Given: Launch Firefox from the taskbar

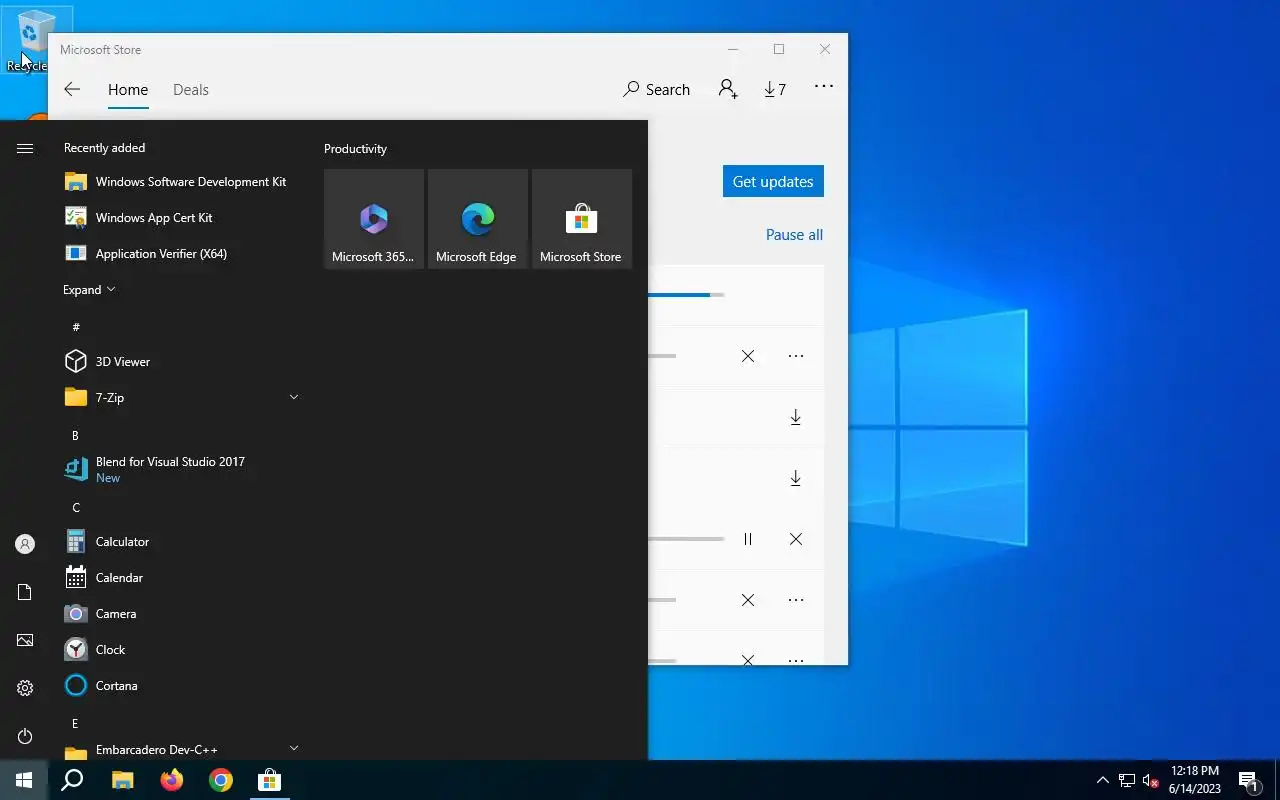Looking at the screenshot, I should pyautogui.click(x=171, y=780).
